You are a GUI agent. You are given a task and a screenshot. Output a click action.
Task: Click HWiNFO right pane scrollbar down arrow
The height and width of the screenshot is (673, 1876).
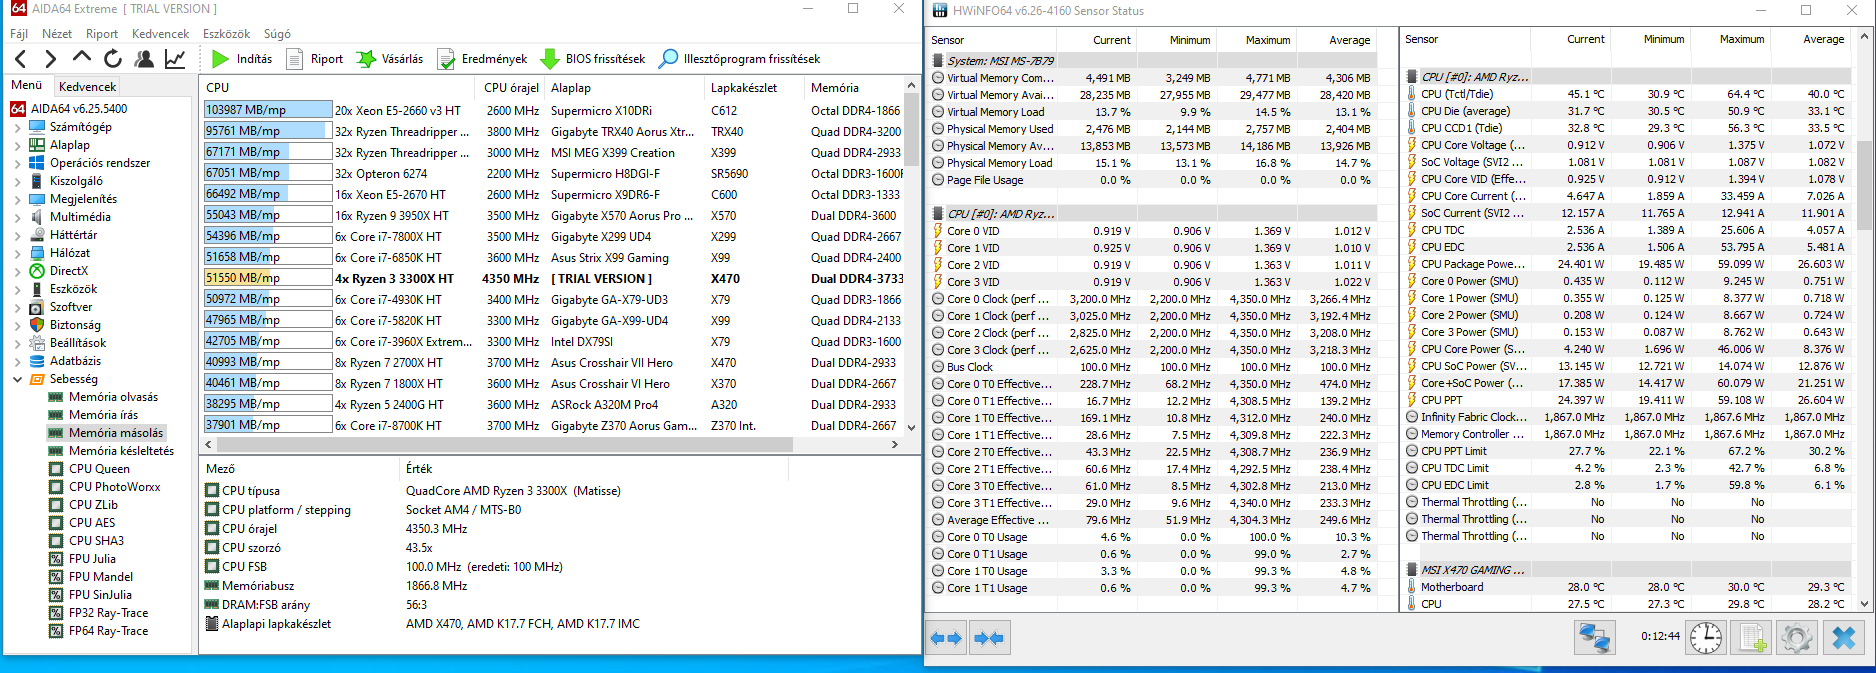pos(1865,604)
